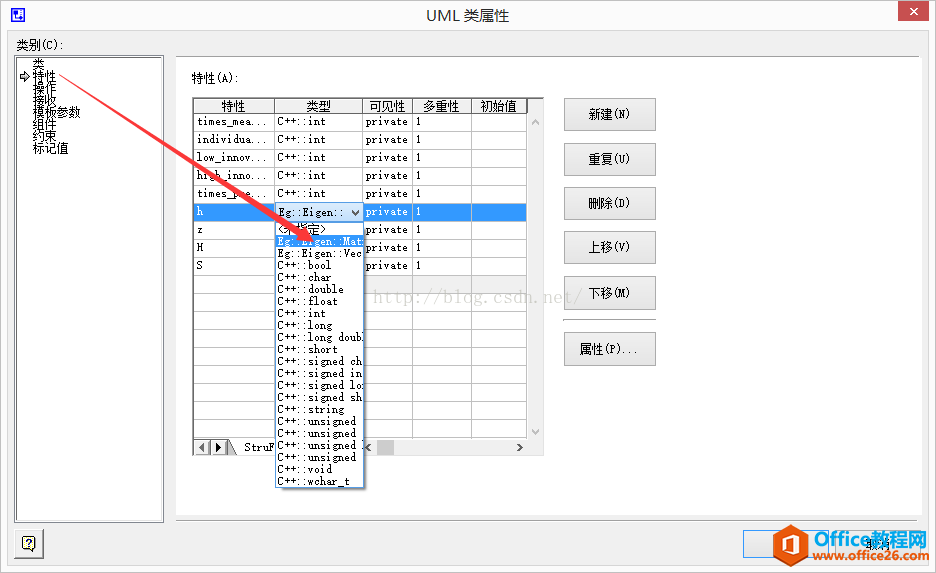Click the horizontal scrollbar right arrow

(x=519, y=447)
